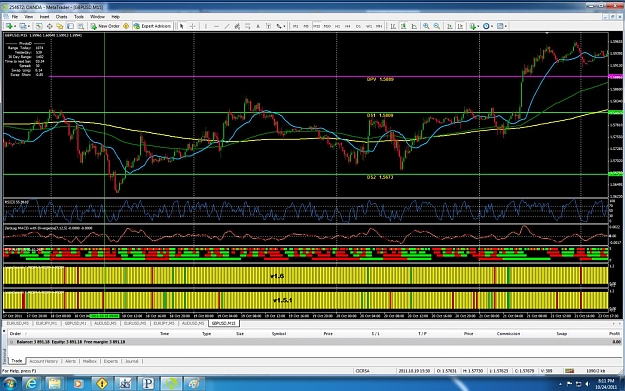Viewport: 625px width, 391px height.
Task: Select the Horizontal Line drawing tool
Action: pos(216,26)
